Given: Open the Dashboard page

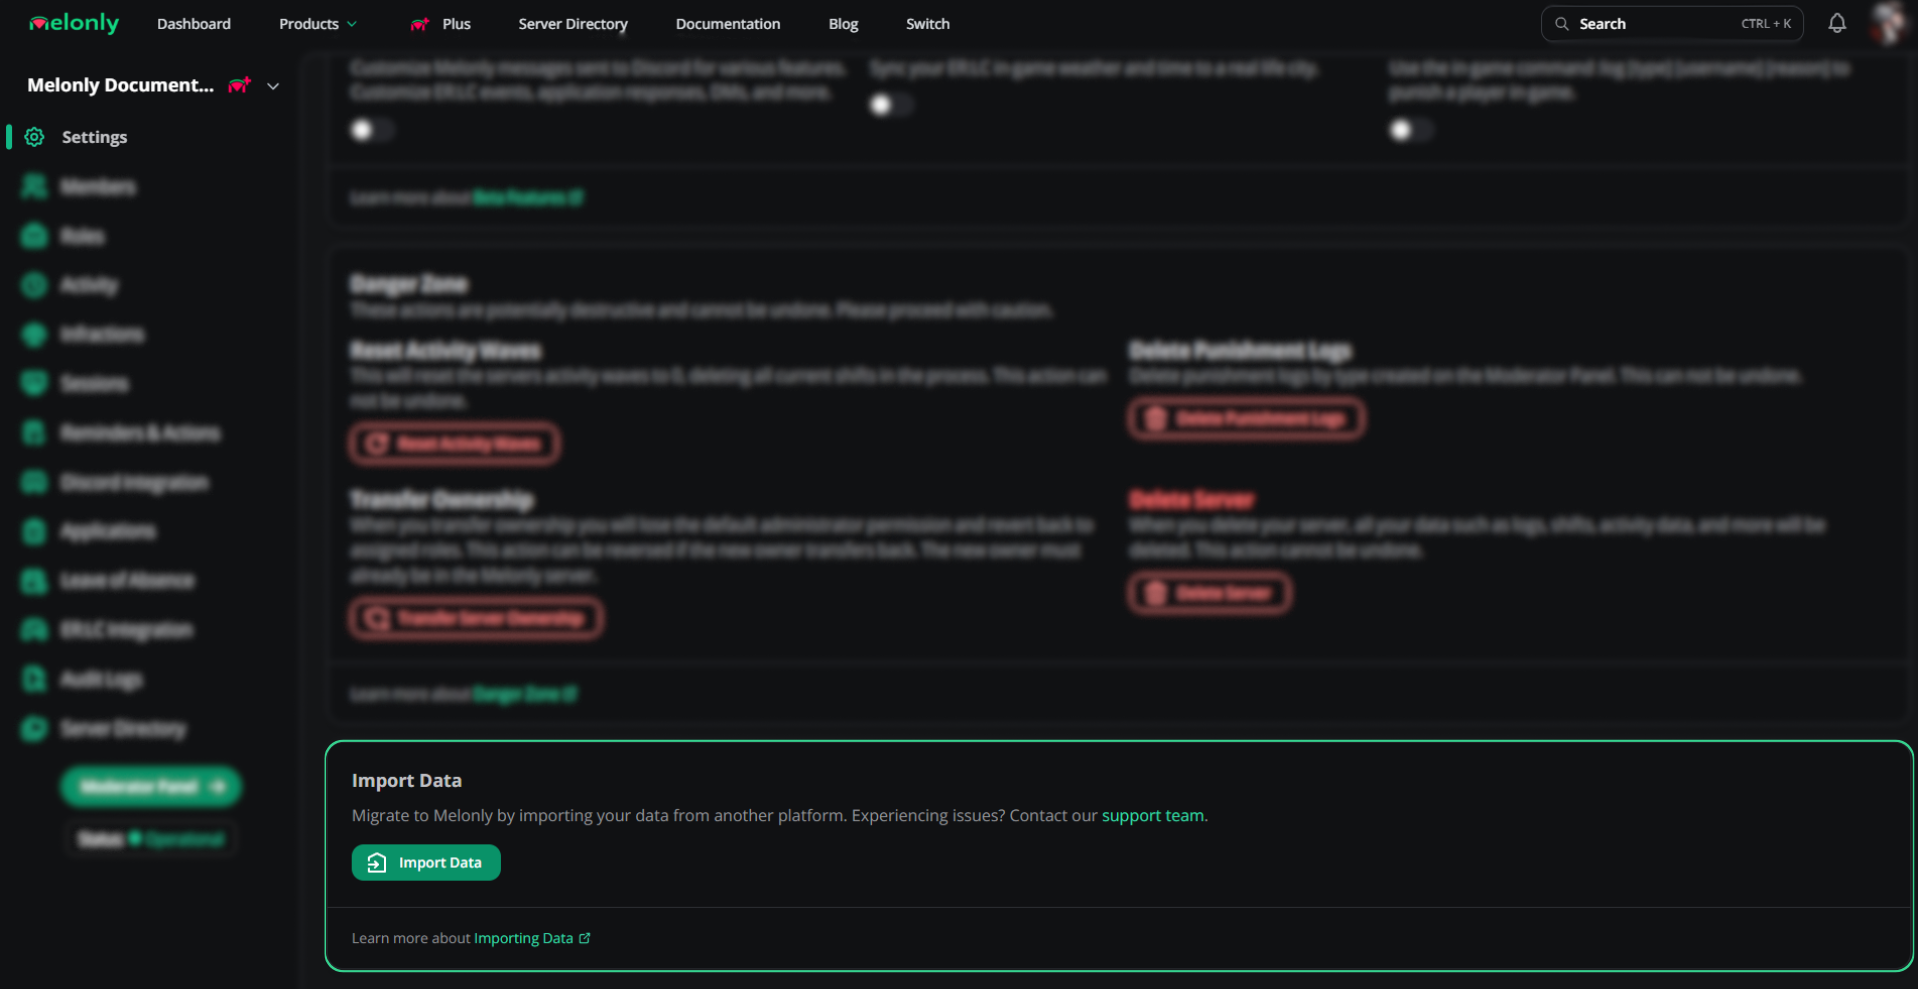Looking at the screenshot, I should (x=194, y=24).
